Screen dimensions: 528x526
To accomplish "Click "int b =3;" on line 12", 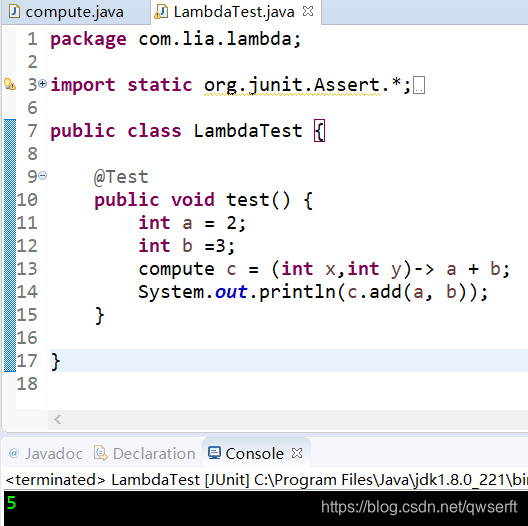I will (187, 246).
